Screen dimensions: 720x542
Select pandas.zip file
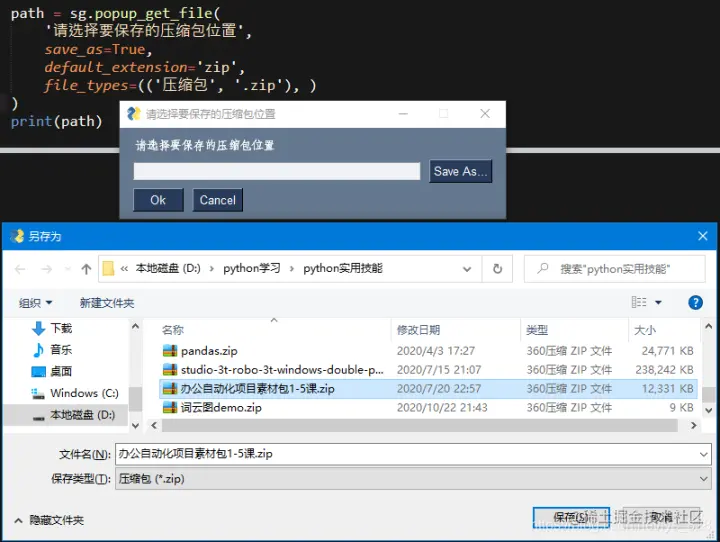209,351
